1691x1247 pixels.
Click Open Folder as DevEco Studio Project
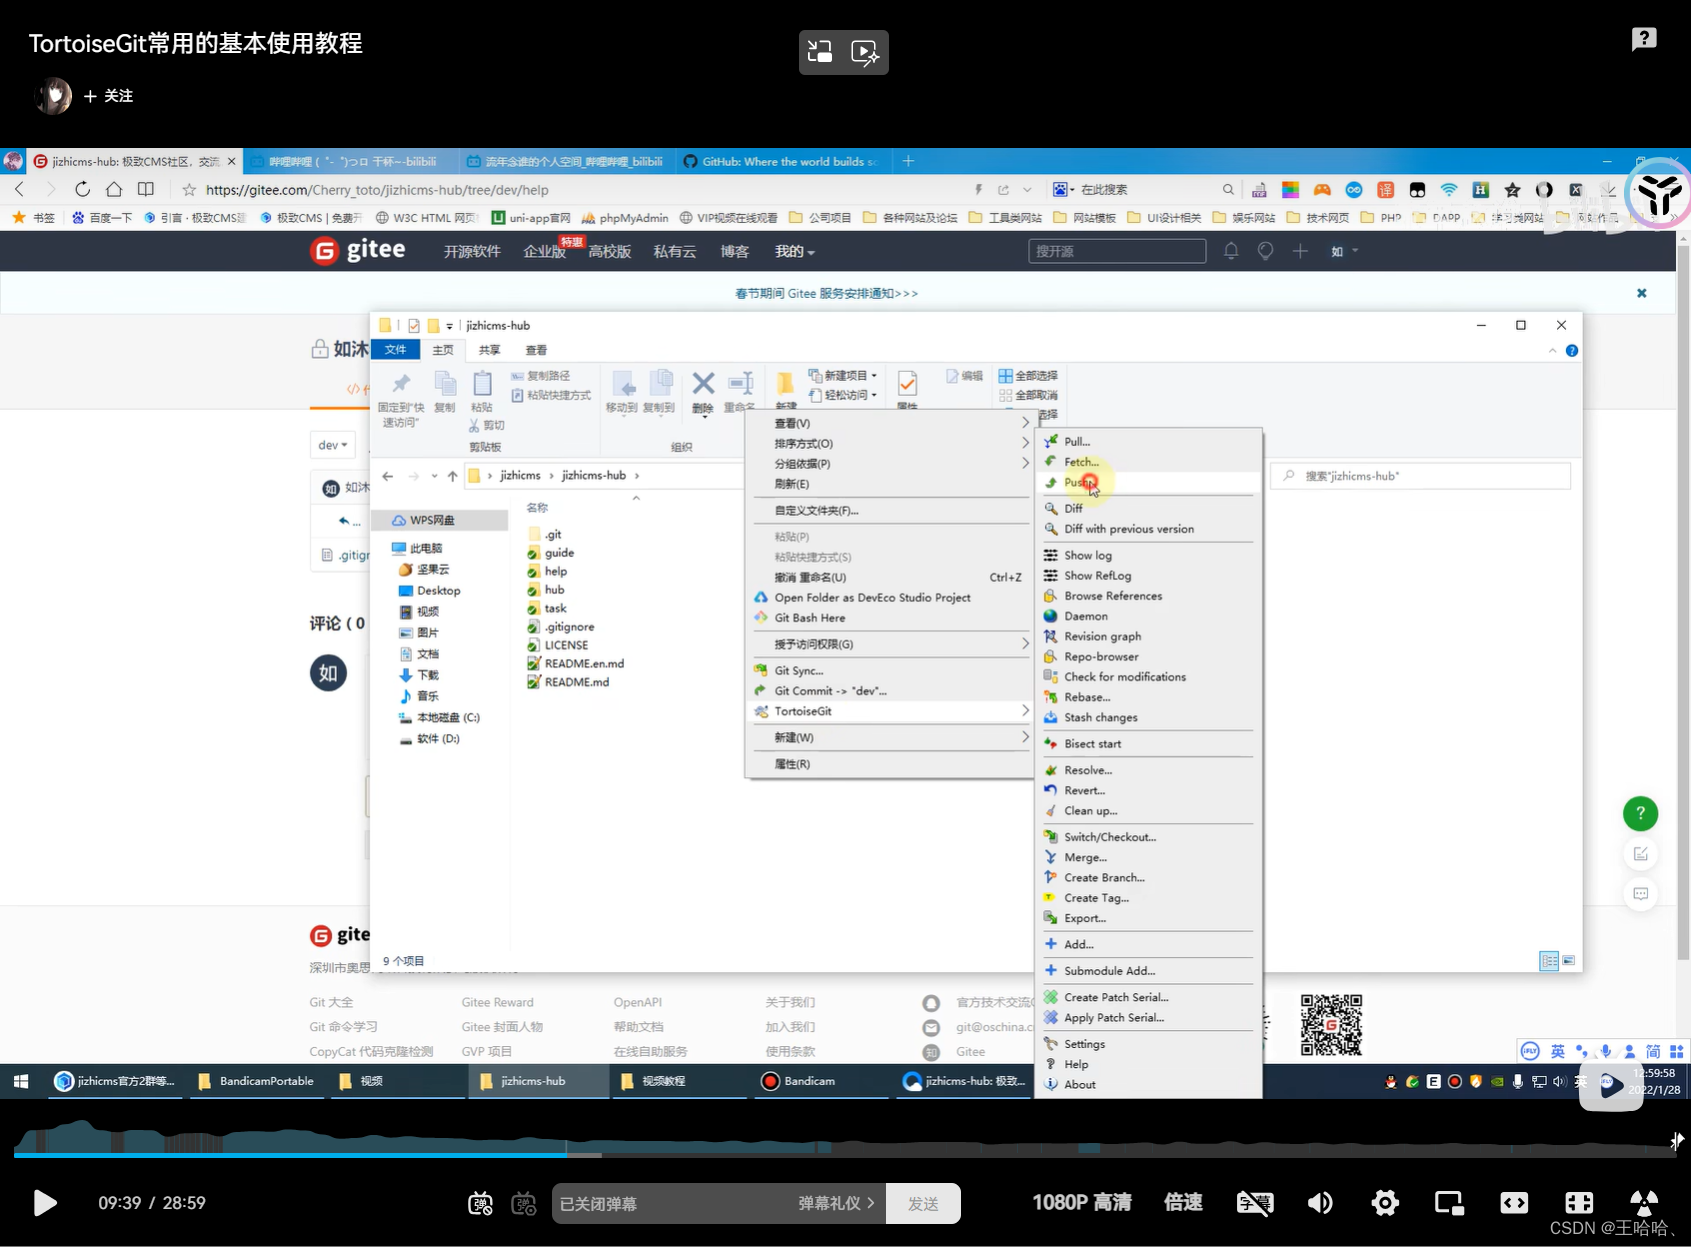872,597
